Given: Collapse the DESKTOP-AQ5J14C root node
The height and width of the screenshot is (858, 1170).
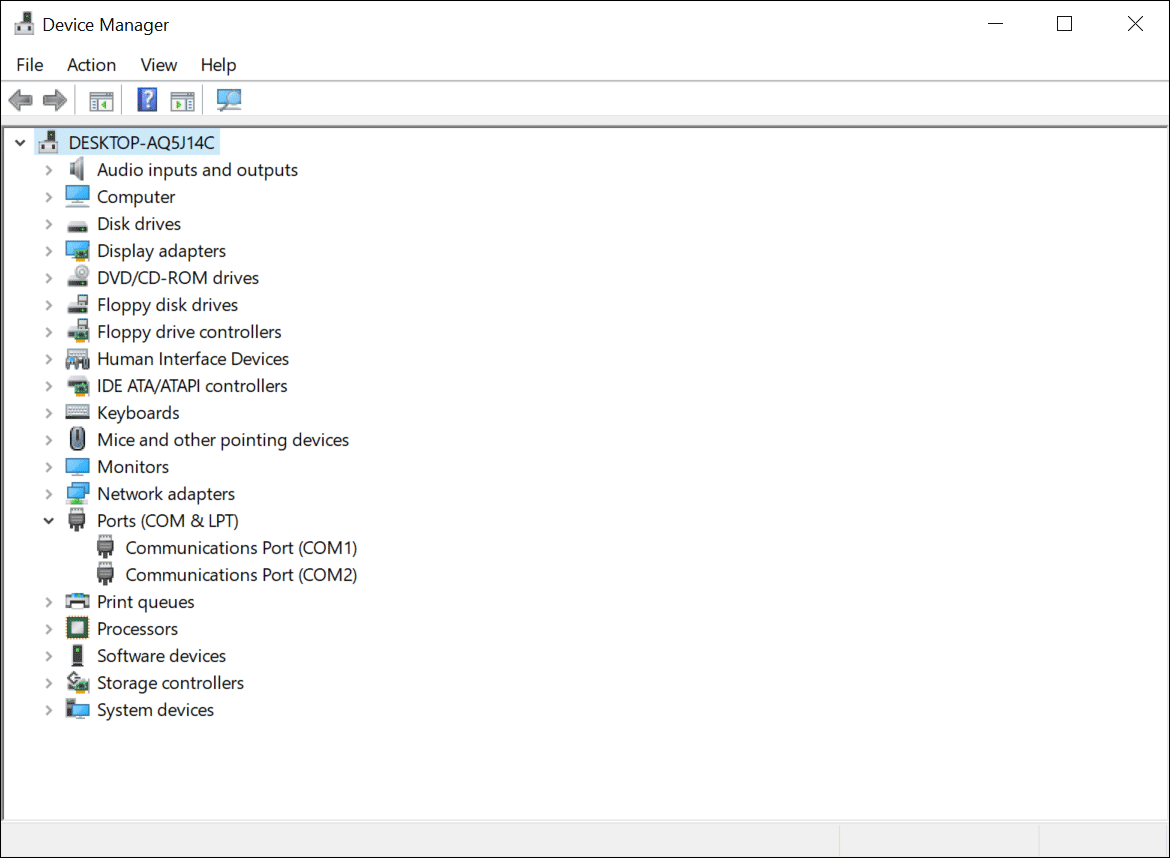Looking at the screenshot, I should coord(20,143).
